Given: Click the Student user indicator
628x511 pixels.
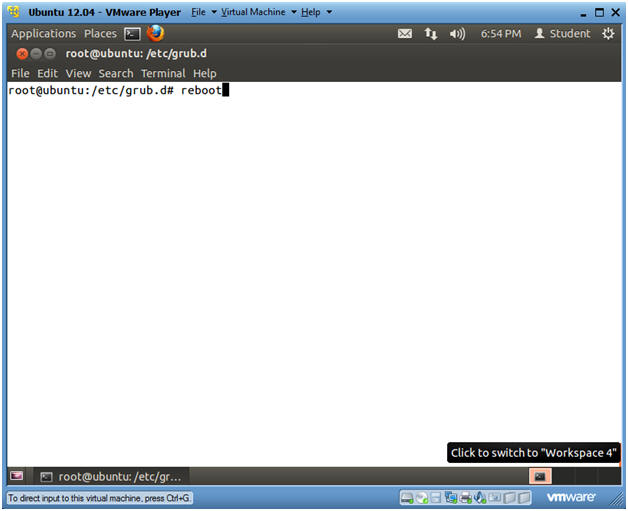Looking at the screenshot, I should point(562,34).
